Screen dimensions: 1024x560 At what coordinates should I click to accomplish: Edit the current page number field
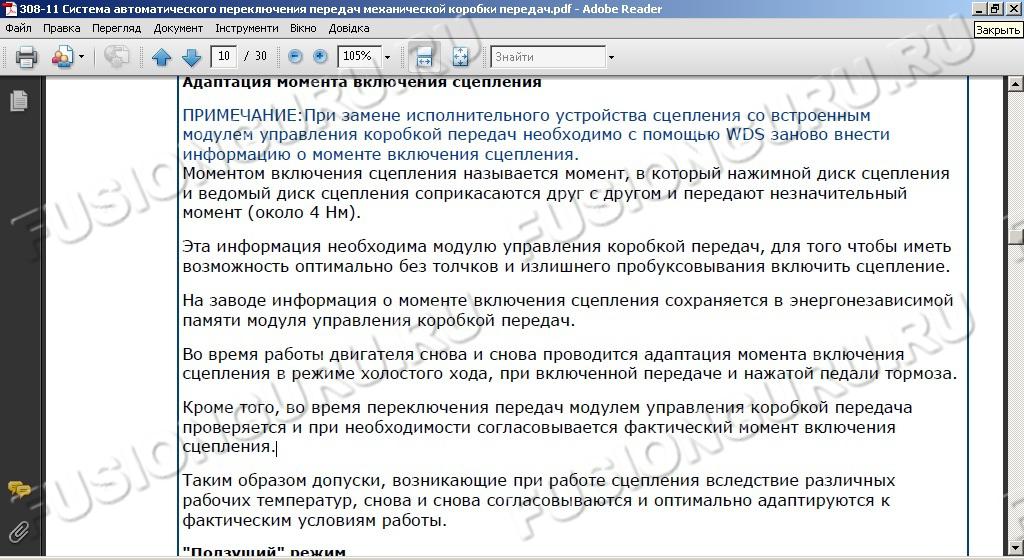223,56
